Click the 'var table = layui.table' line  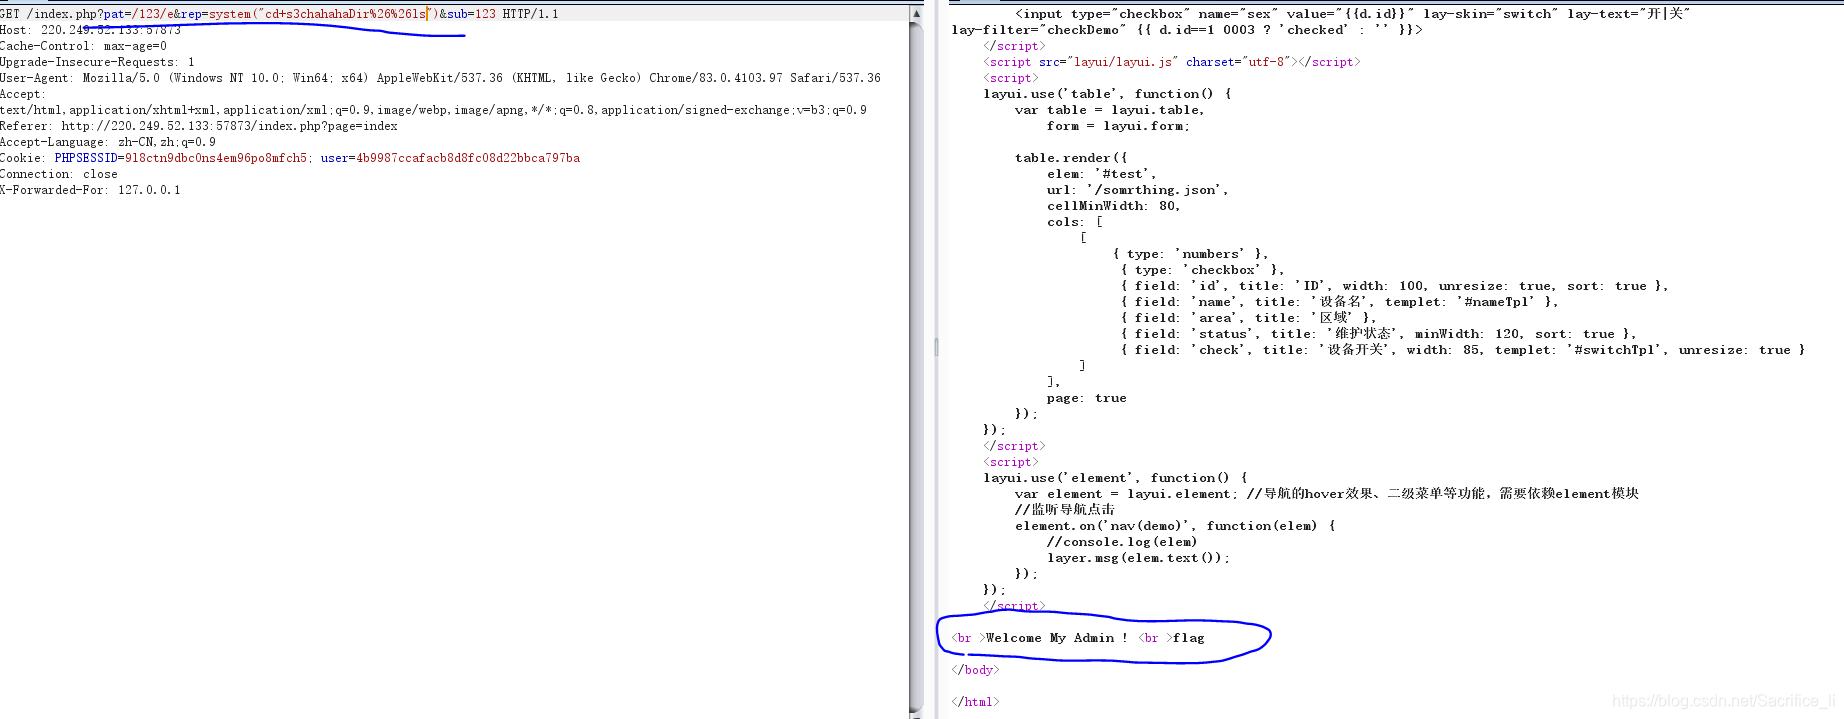coord(1110,110)
